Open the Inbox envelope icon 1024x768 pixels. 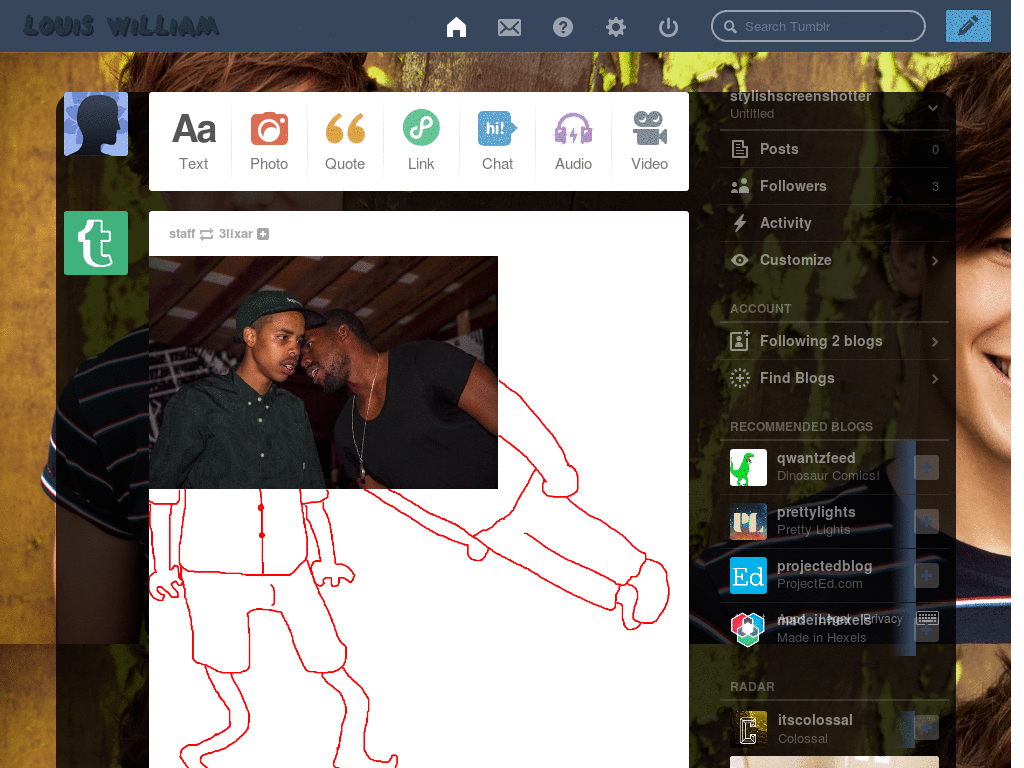pos(509,27)
